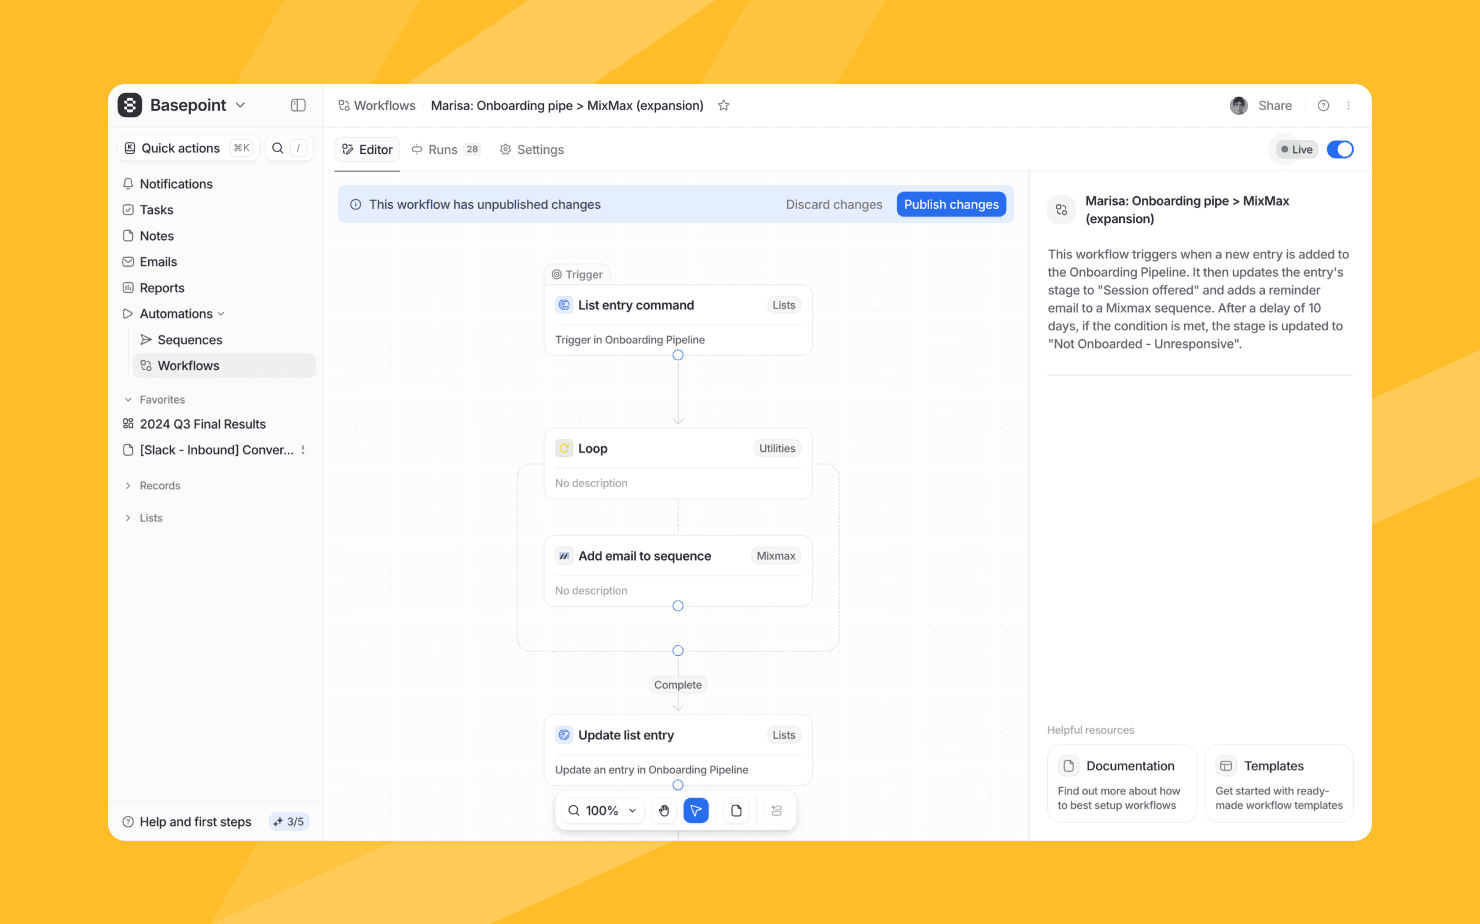Viewport: 1480px width, 924px height.
Task: Click Discard changes
Action: coord(834,204)
